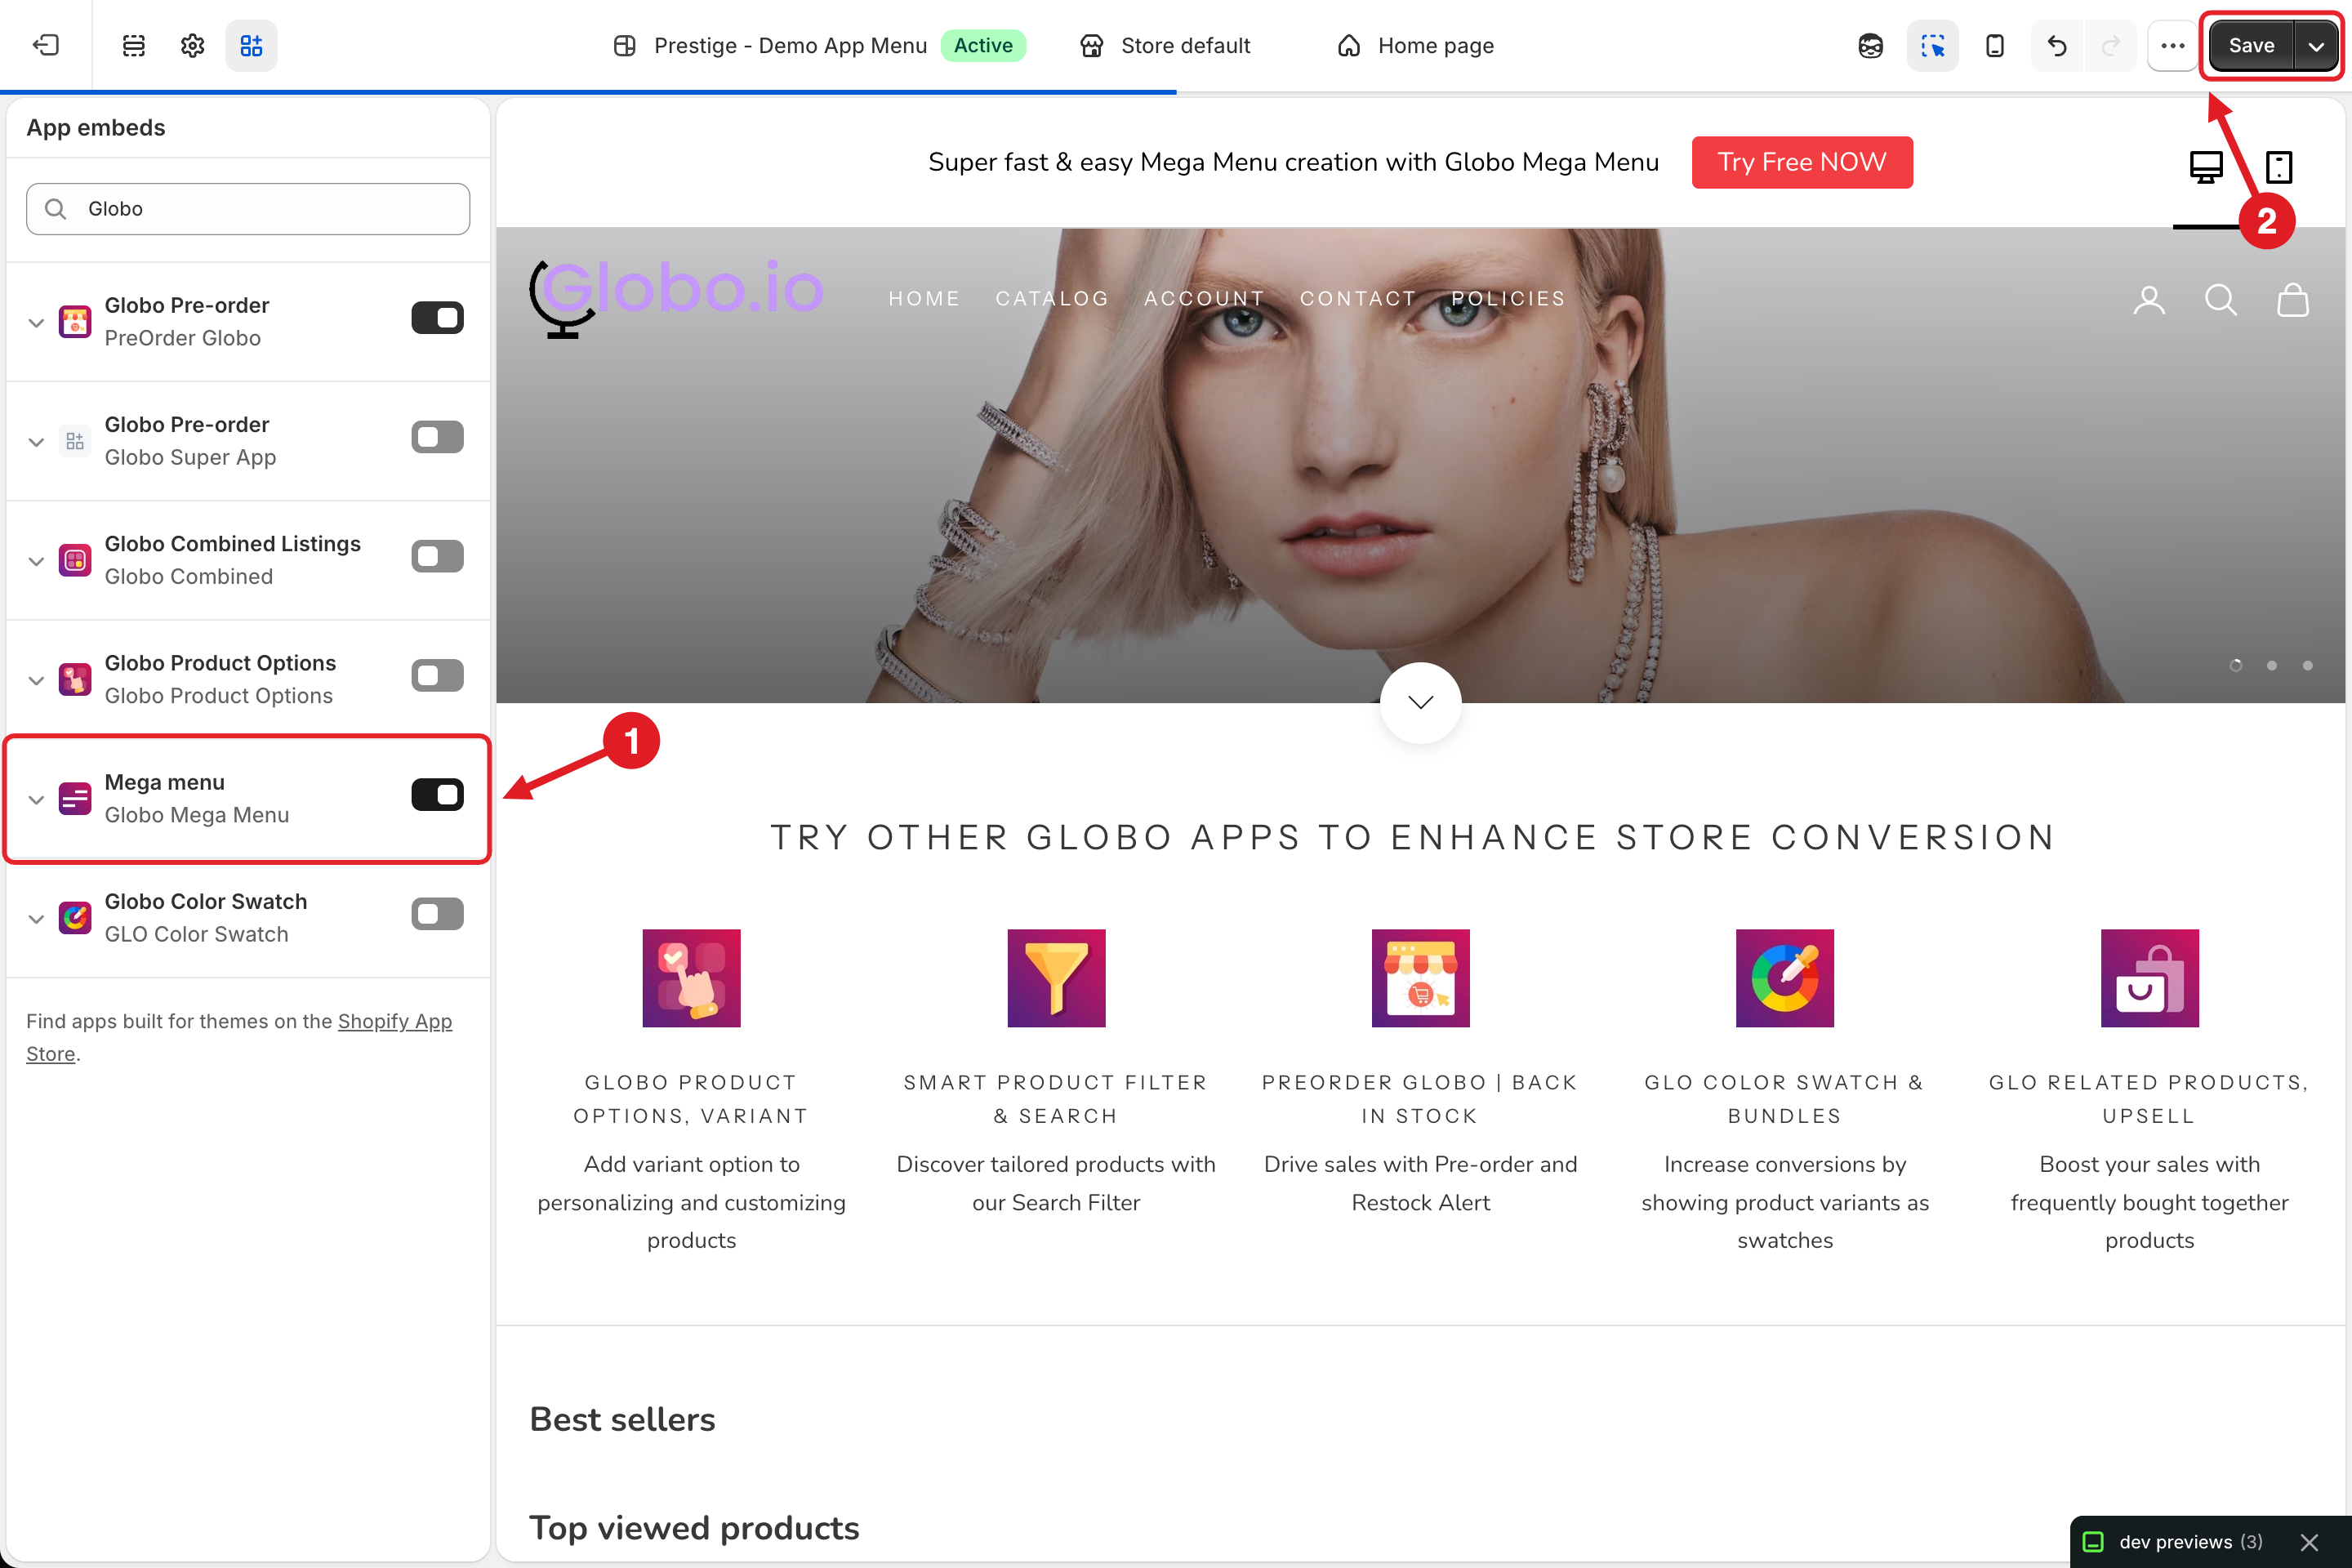Click the search magnifier in store header

click(2221, 299)
